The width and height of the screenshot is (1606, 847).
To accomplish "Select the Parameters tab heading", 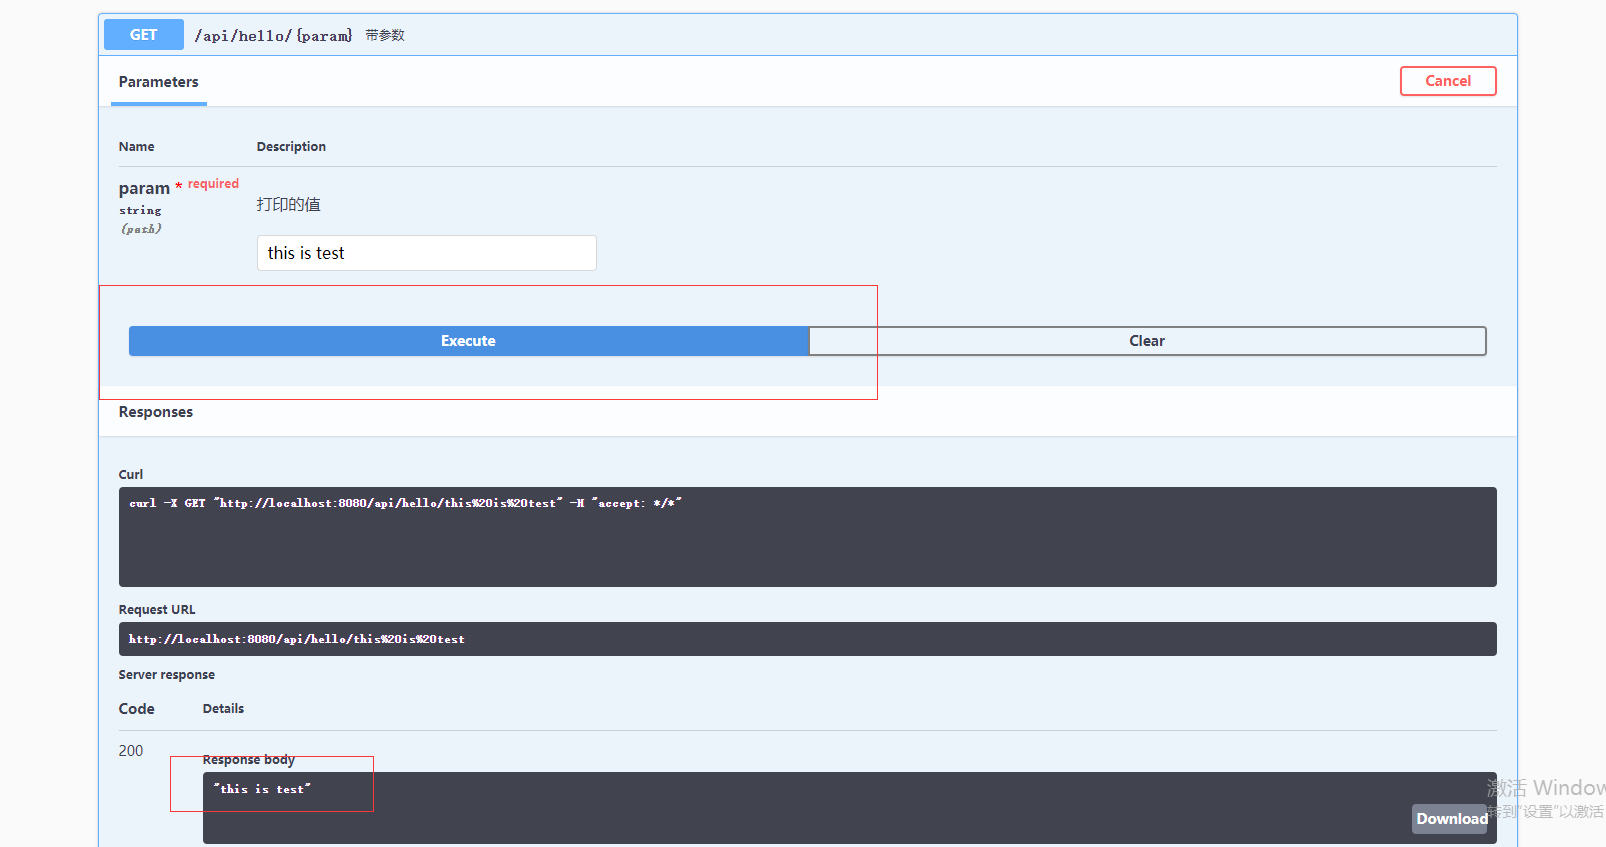I will [x=158, y=82].
